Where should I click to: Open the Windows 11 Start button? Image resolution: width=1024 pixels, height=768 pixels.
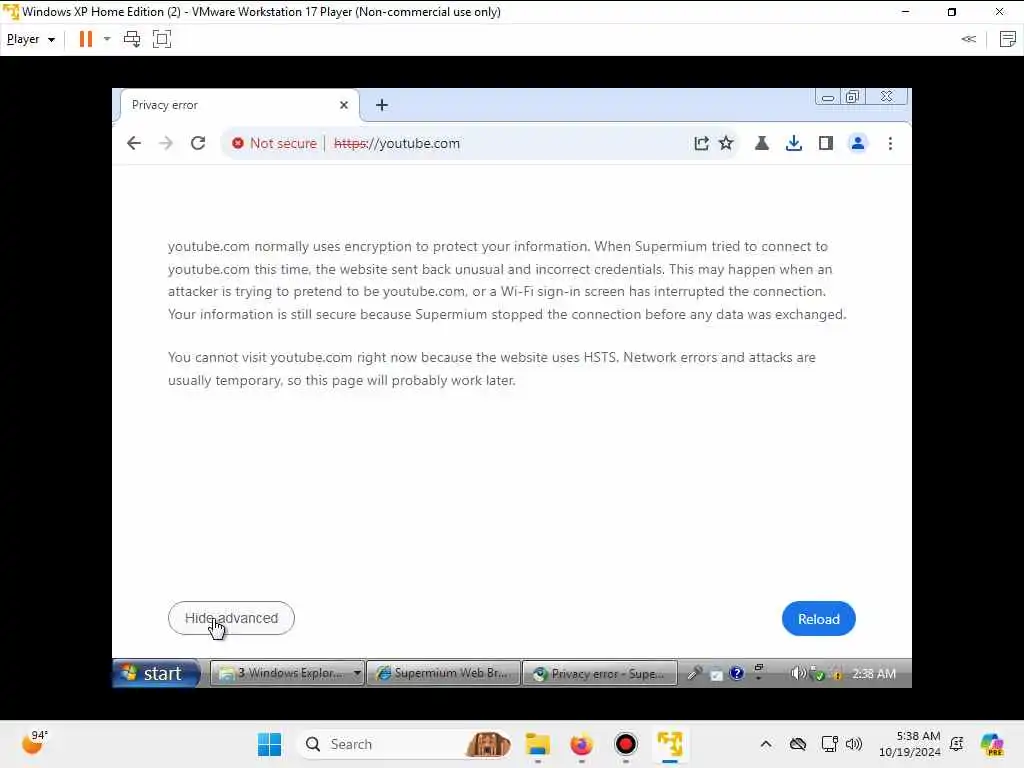[x=269, y=744]
